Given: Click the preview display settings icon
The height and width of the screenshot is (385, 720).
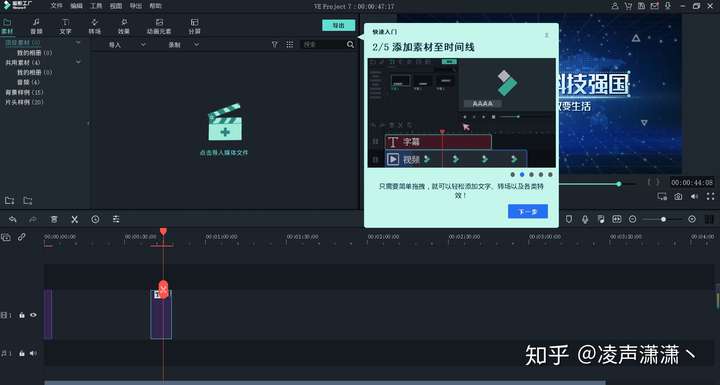Looking at the screenshot, I should [662, 197].
